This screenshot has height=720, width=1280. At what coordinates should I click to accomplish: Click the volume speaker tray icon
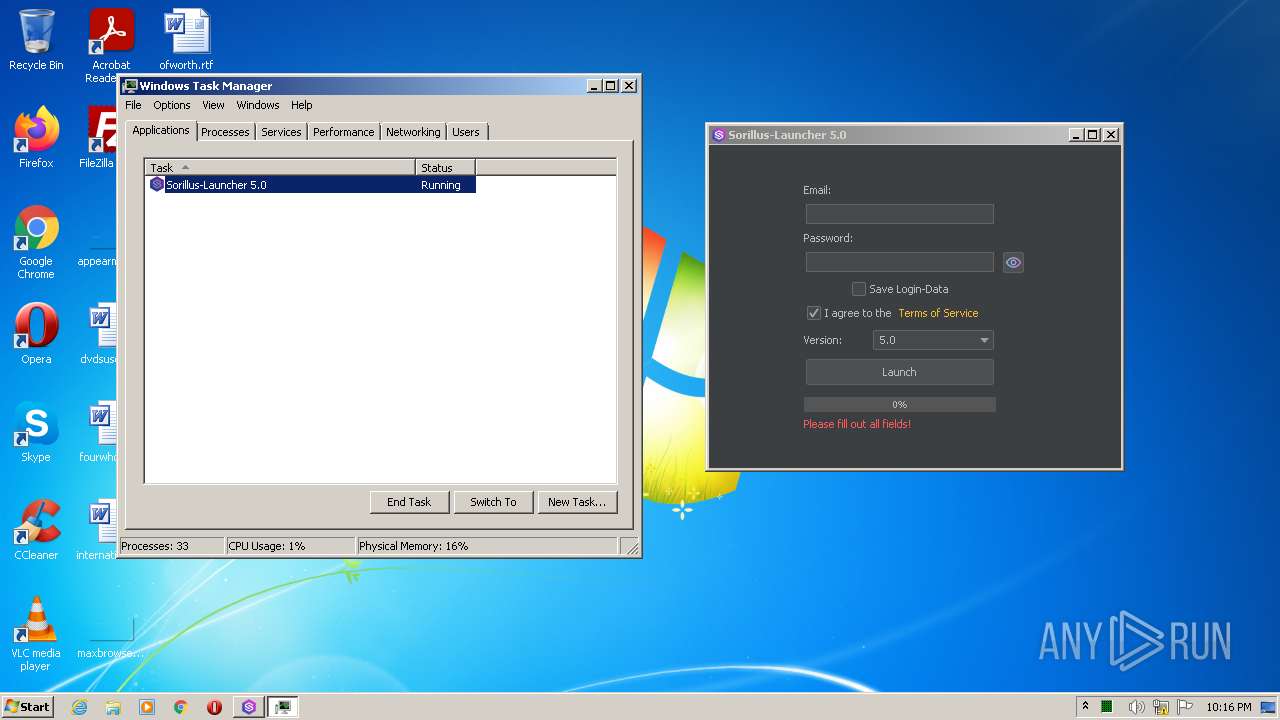coord(1136,707)
